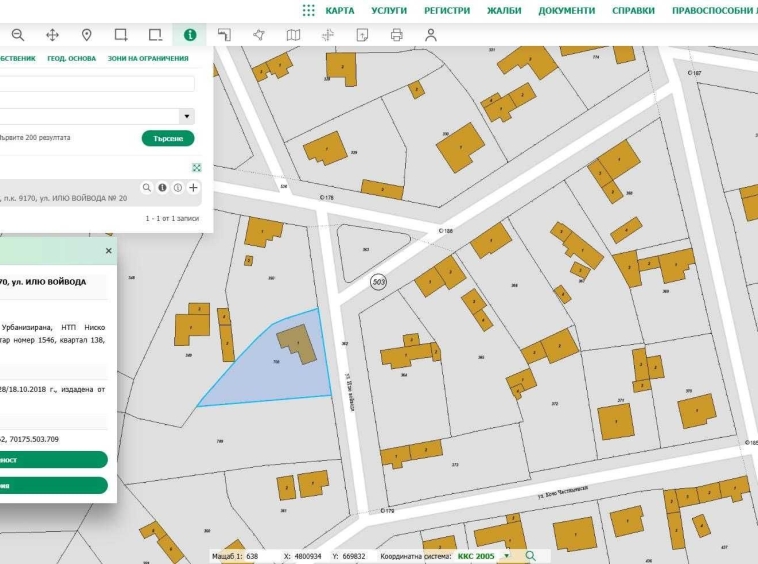Click the apps grid icon beside КАРТА
The image size is (758, 564).
click(x=307, y=10)
